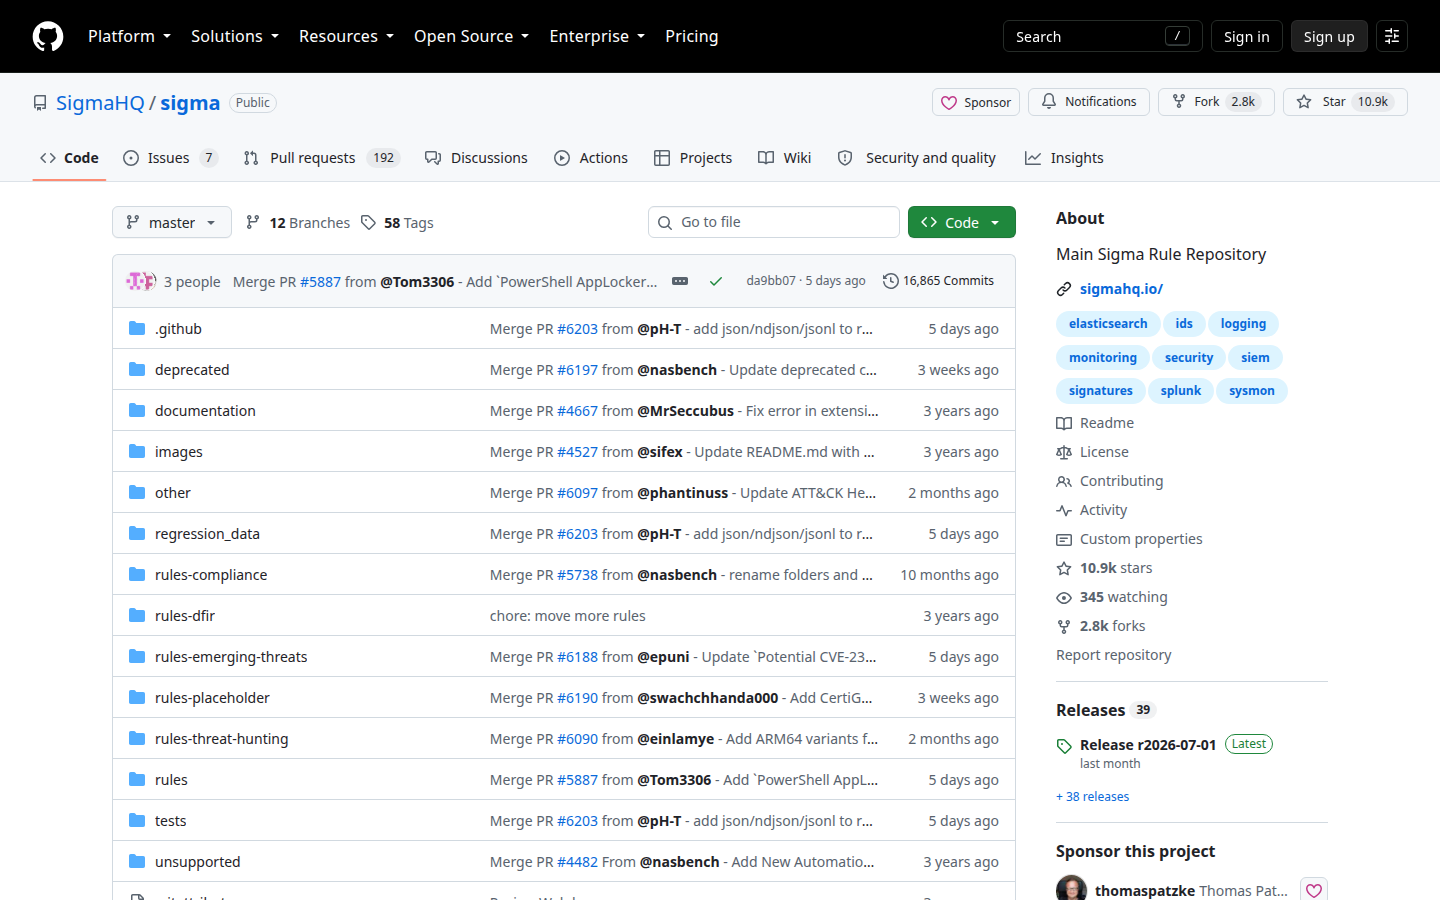
Task: View the 12 Branches link
Action: [298, 222]
